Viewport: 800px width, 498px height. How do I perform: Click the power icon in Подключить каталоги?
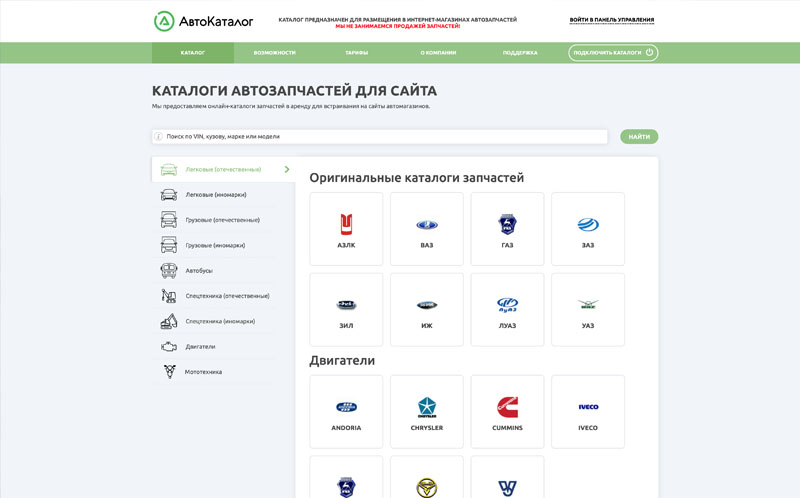point(649,52)
